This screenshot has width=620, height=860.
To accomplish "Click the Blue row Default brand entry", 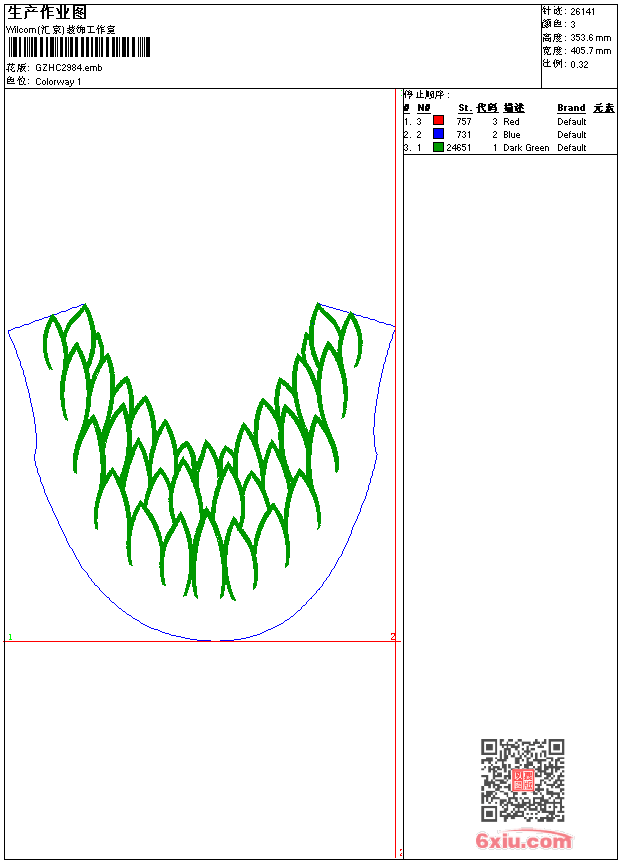I will pyautogui.click(x=572, y=134).
